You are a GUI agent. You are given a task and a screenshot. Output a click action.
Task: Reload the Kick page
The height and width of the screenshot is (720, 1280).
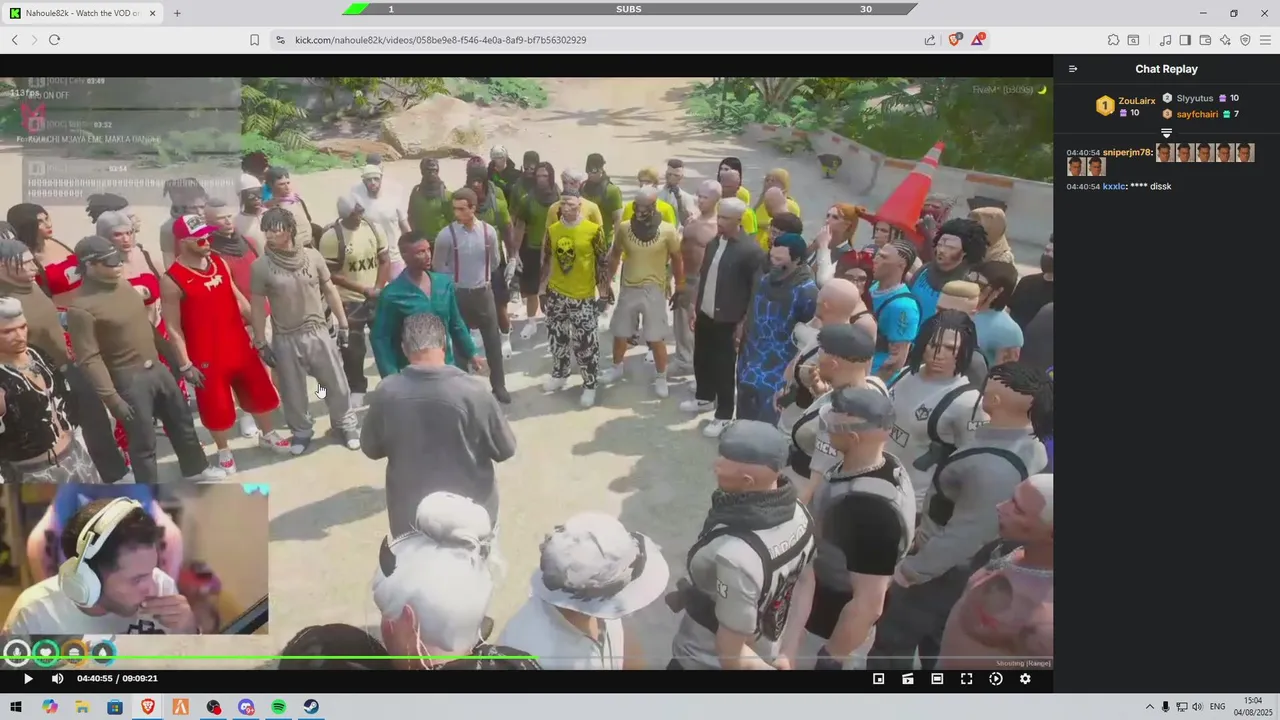point(54,40)
